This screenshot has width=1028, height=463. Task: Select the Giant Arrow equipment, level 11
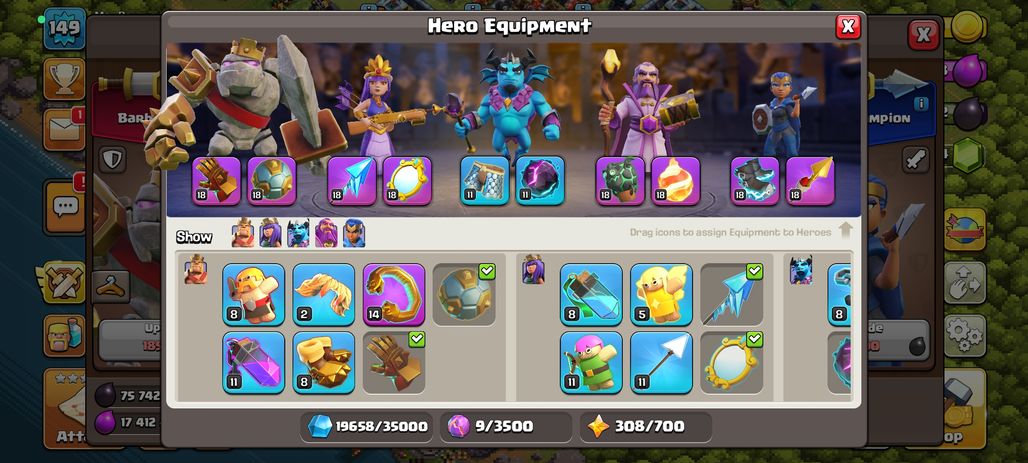point(662,363)
